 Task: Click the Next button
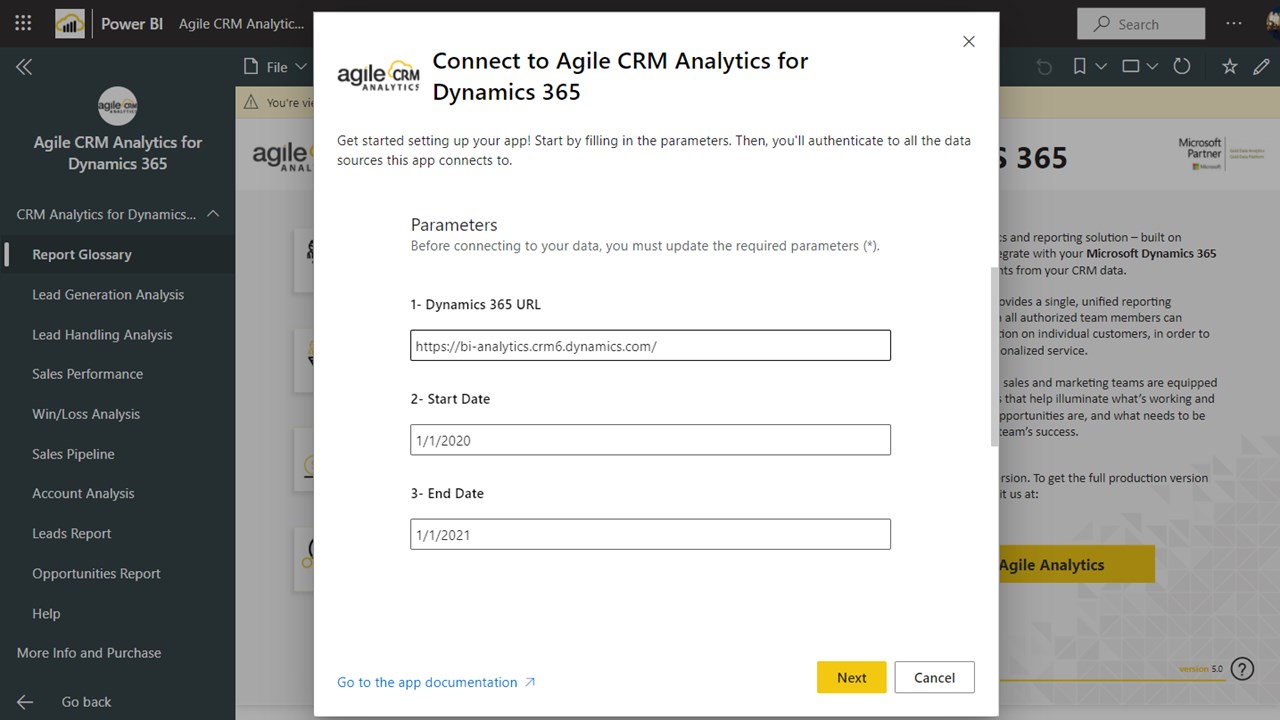pyautogui.click(x=851, y=677)
